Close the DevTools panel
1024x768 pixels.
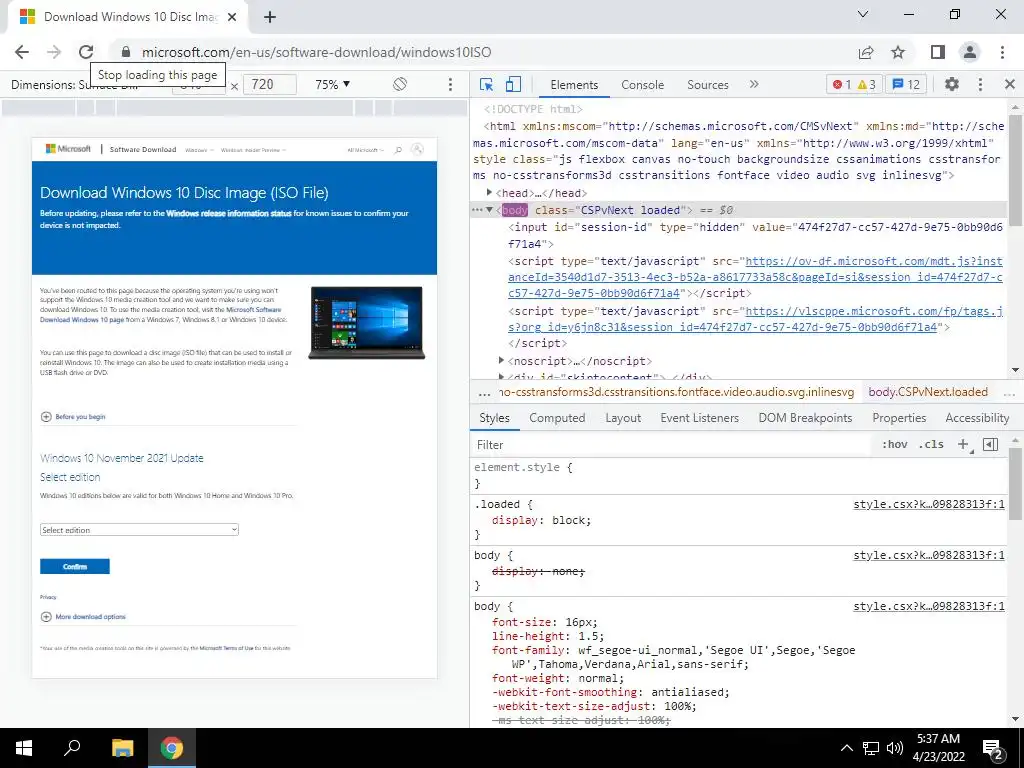pos(1010,84)
